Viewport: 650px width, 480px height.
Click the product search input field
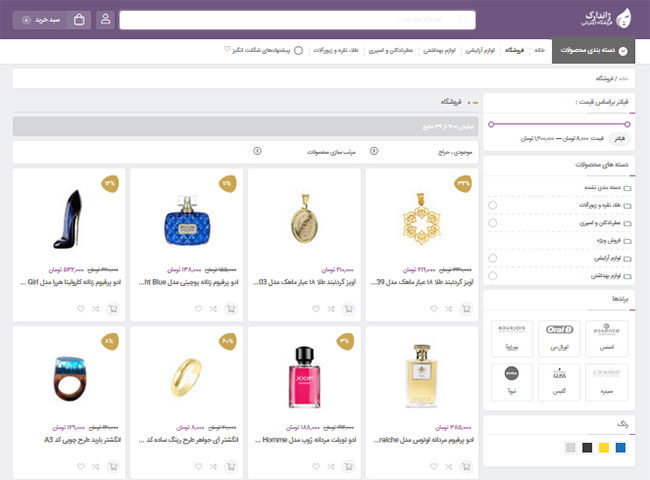[298, 20]
